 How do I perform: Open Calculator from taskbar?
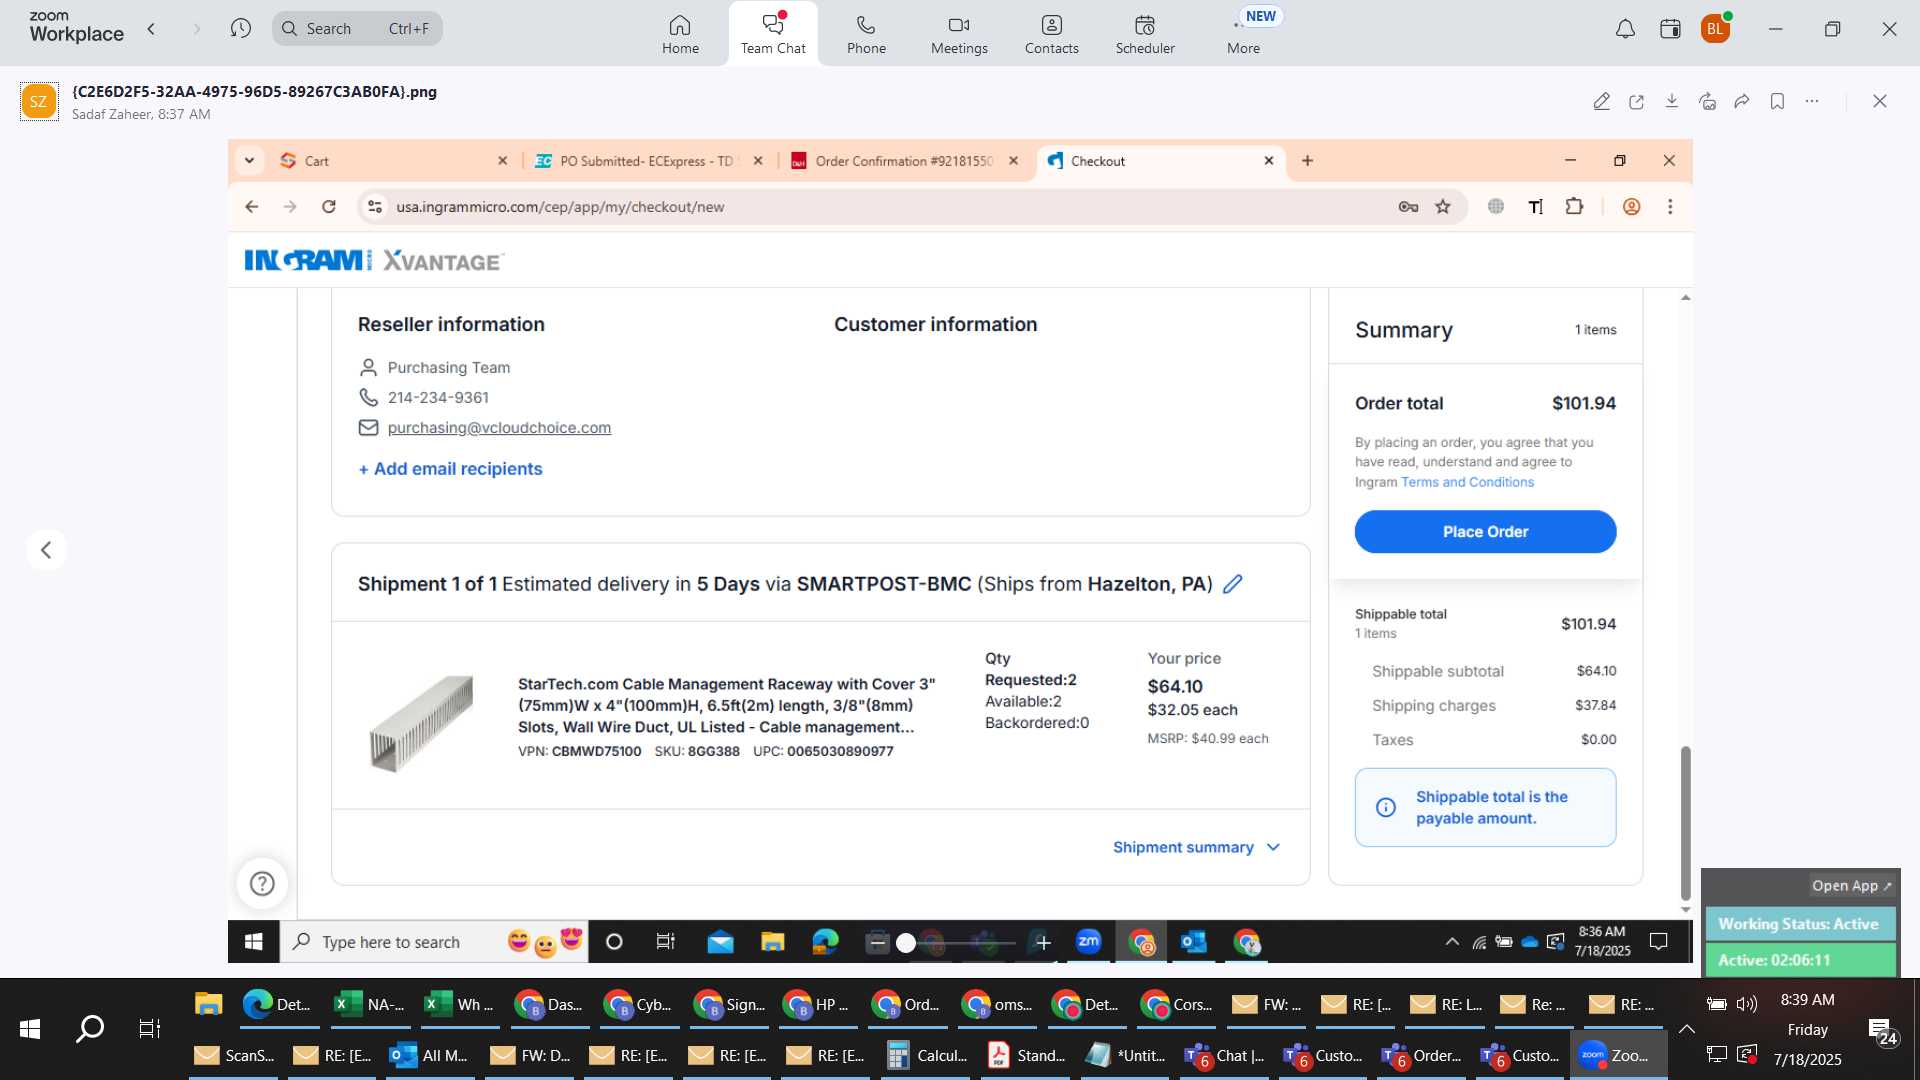pos(929,1055)
